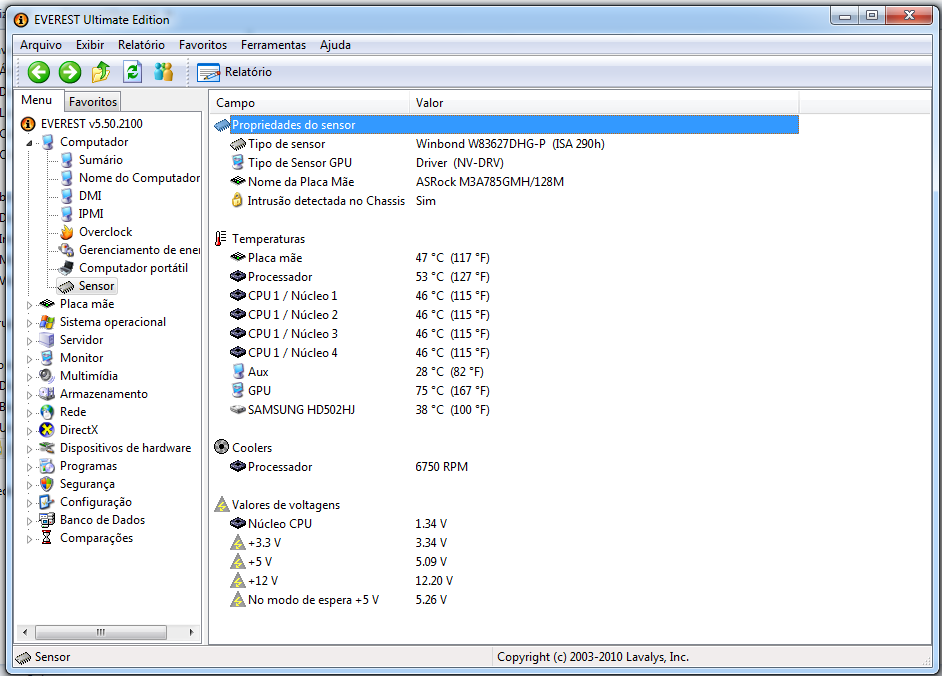Click the Valor column header
The image size is (942, 676).
[604, 103]
